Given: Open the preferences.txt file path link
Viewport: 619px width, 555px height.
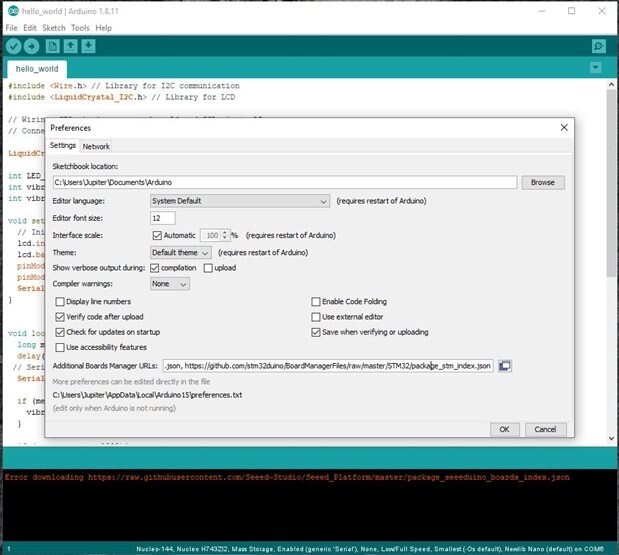Looking at the screenshot, I should pos(147,395).
